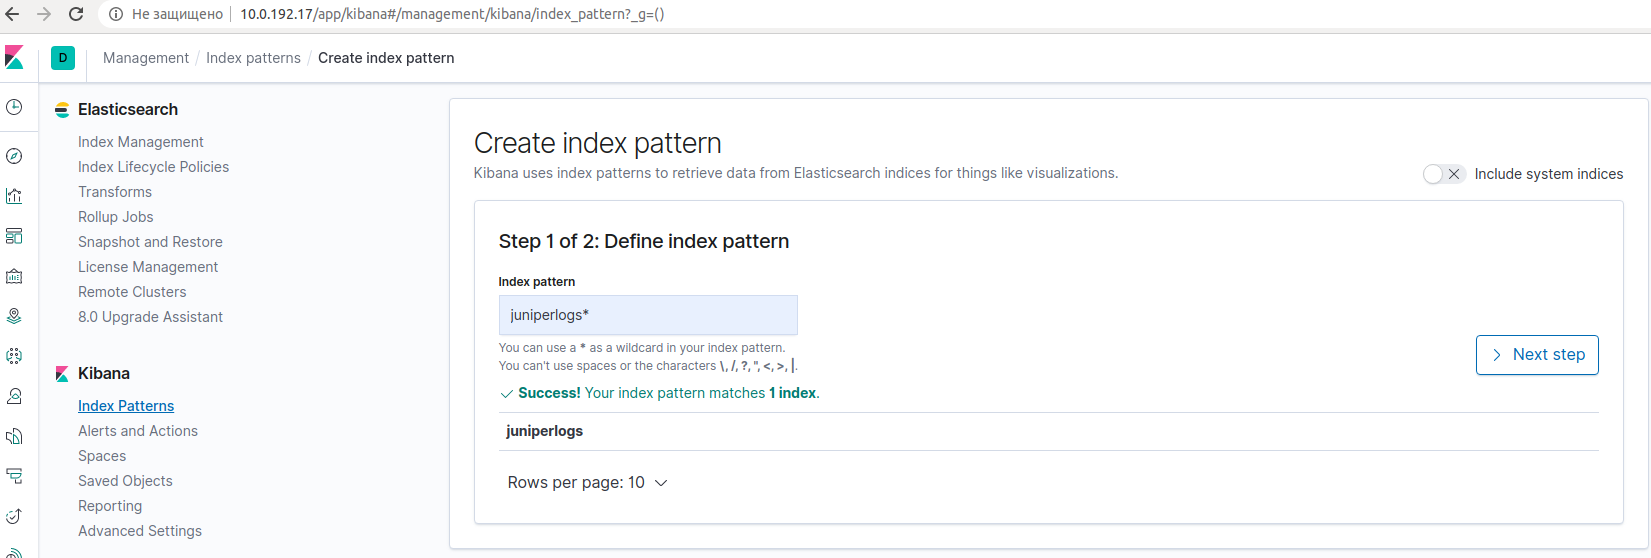This screenshot has height=558, width=1651.
Task: Click the Kibana logo in the header
Action: click(14, 58)
